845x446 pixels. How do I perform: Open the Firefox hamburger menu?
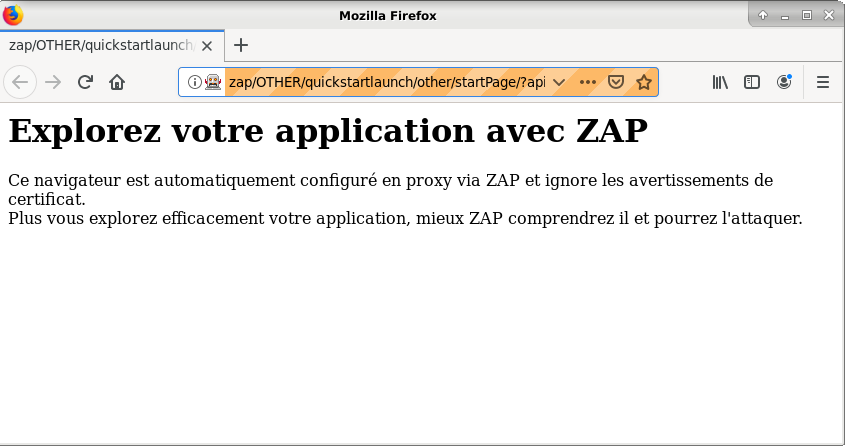coord(822,82)
